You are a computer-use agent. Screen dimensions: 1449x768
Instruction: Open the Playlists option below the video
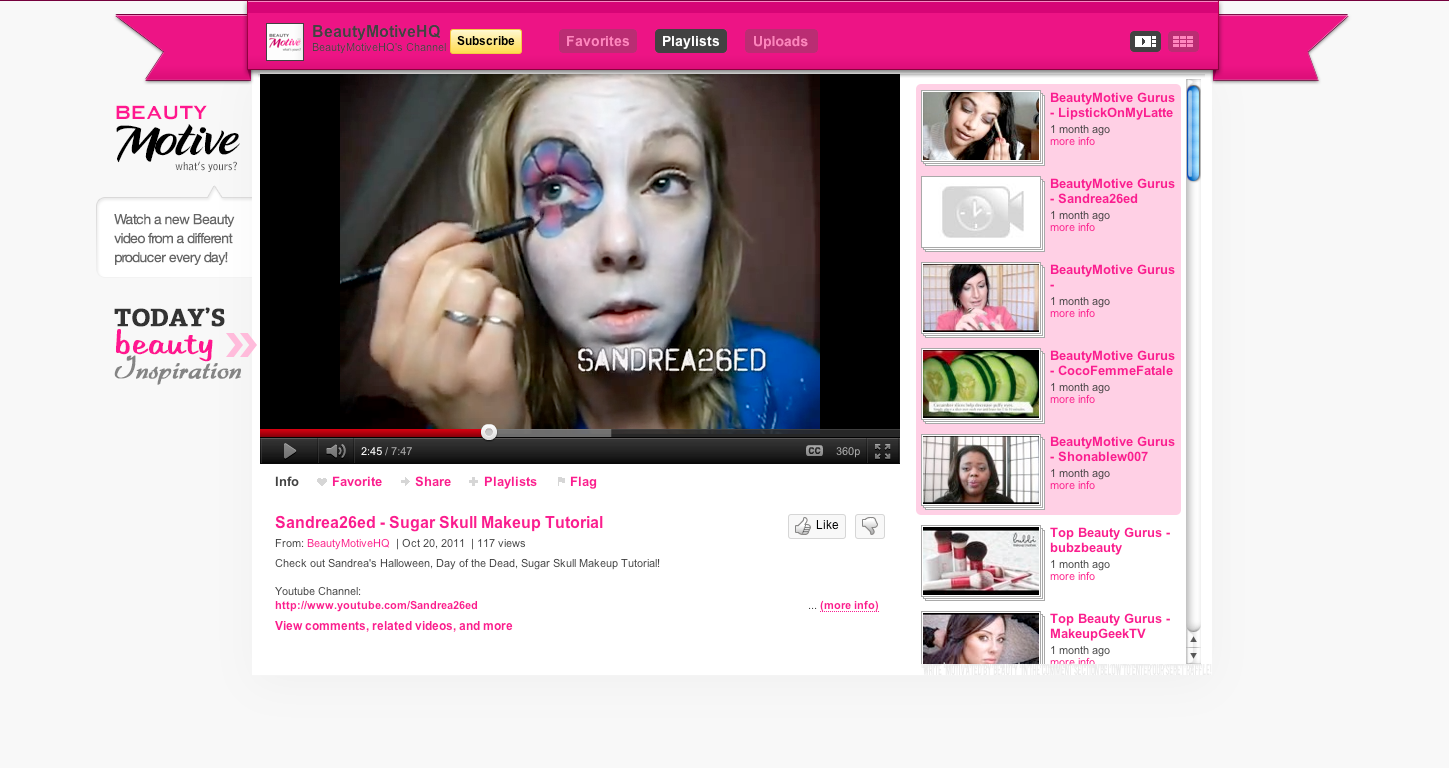503,482
